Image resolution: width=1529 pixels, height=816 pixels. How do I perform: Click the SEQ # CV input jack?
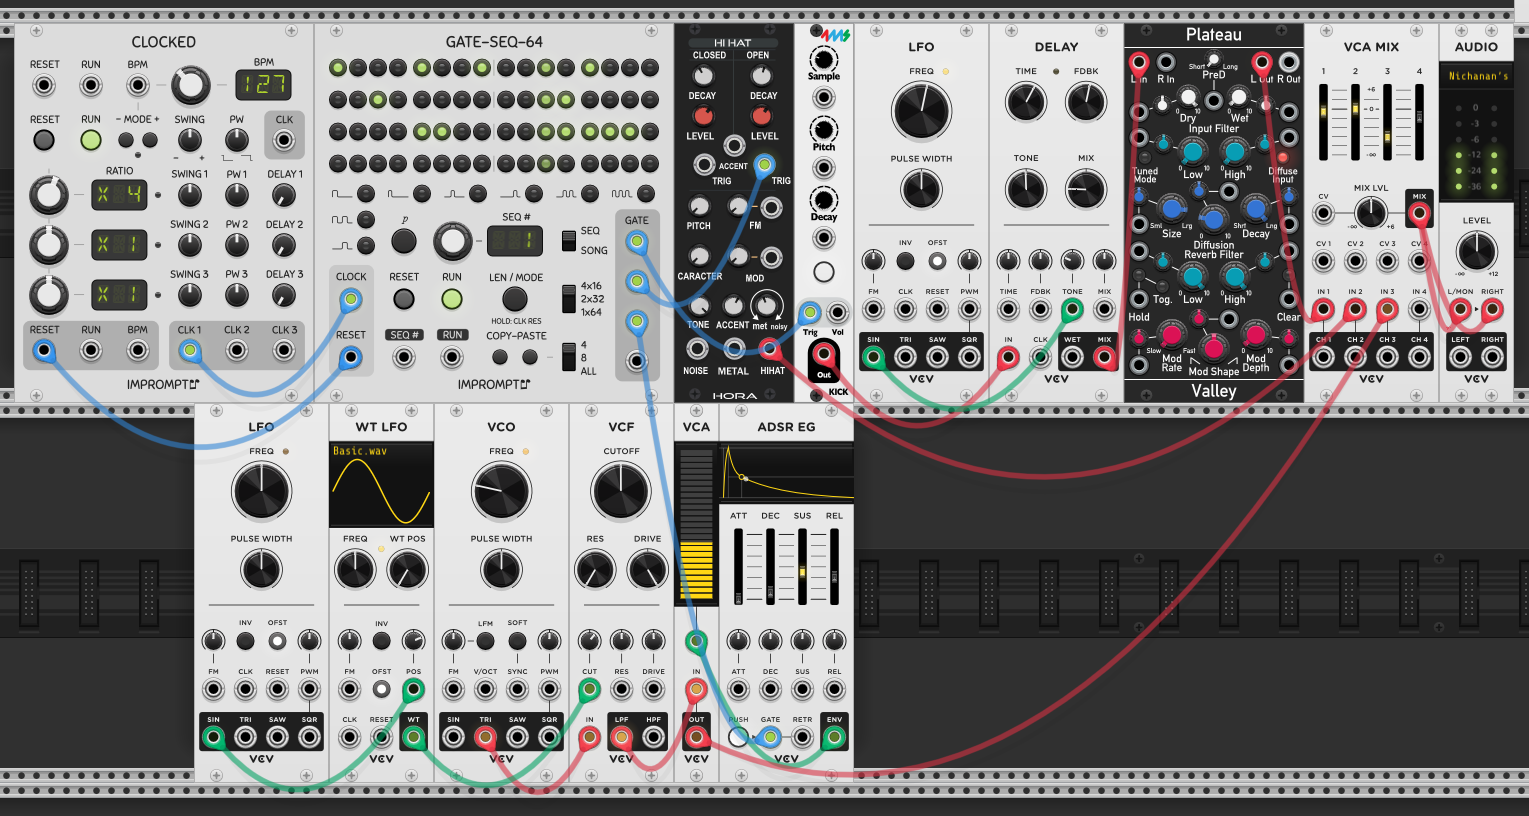click(404, 357)
